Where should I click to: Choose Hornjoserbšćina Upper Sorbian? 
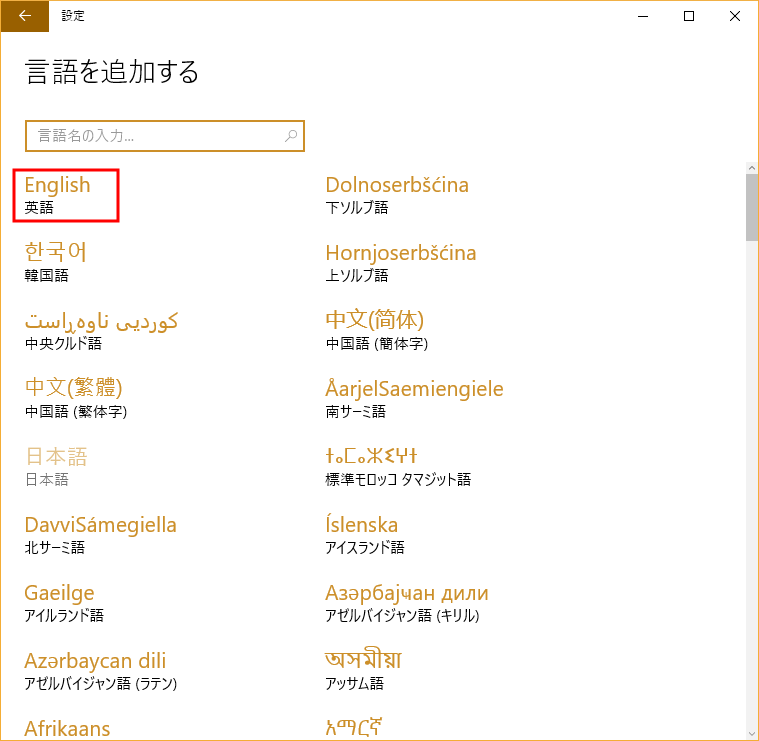click(x=400, y=262)
